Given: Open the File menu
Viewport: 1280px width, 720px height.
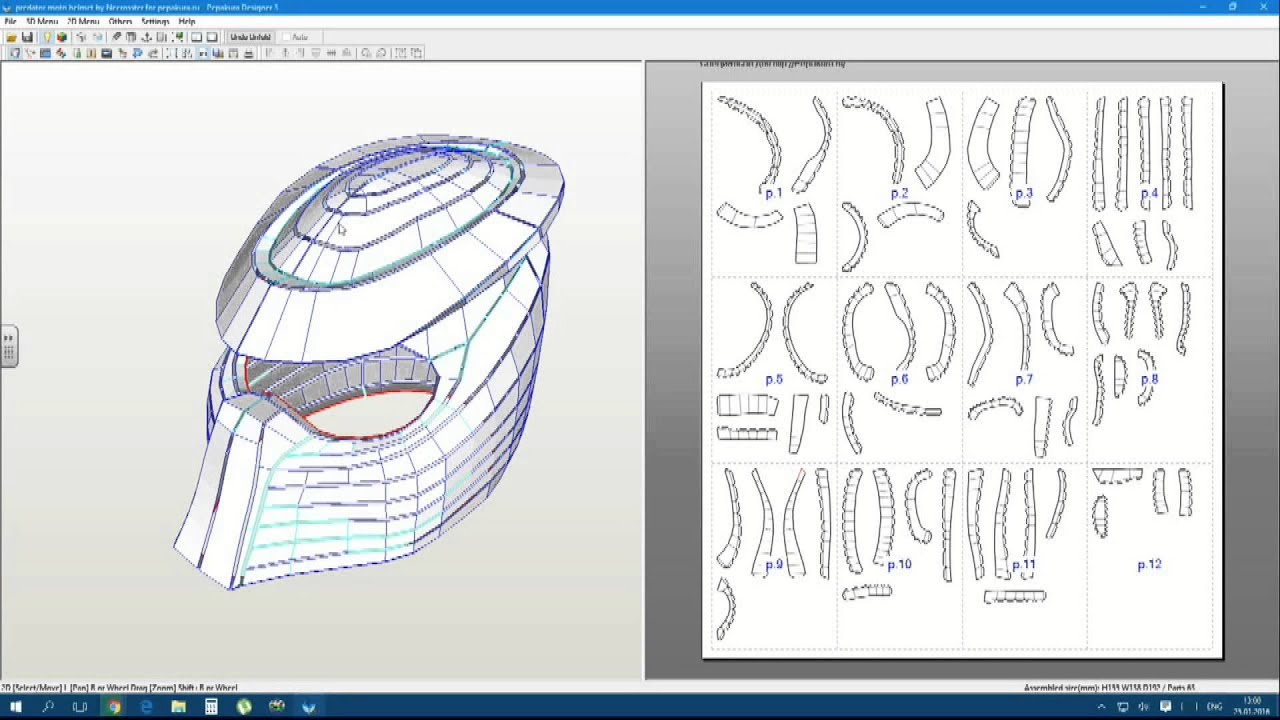Looking at the screenshot, I should click(x=10, y=21).
